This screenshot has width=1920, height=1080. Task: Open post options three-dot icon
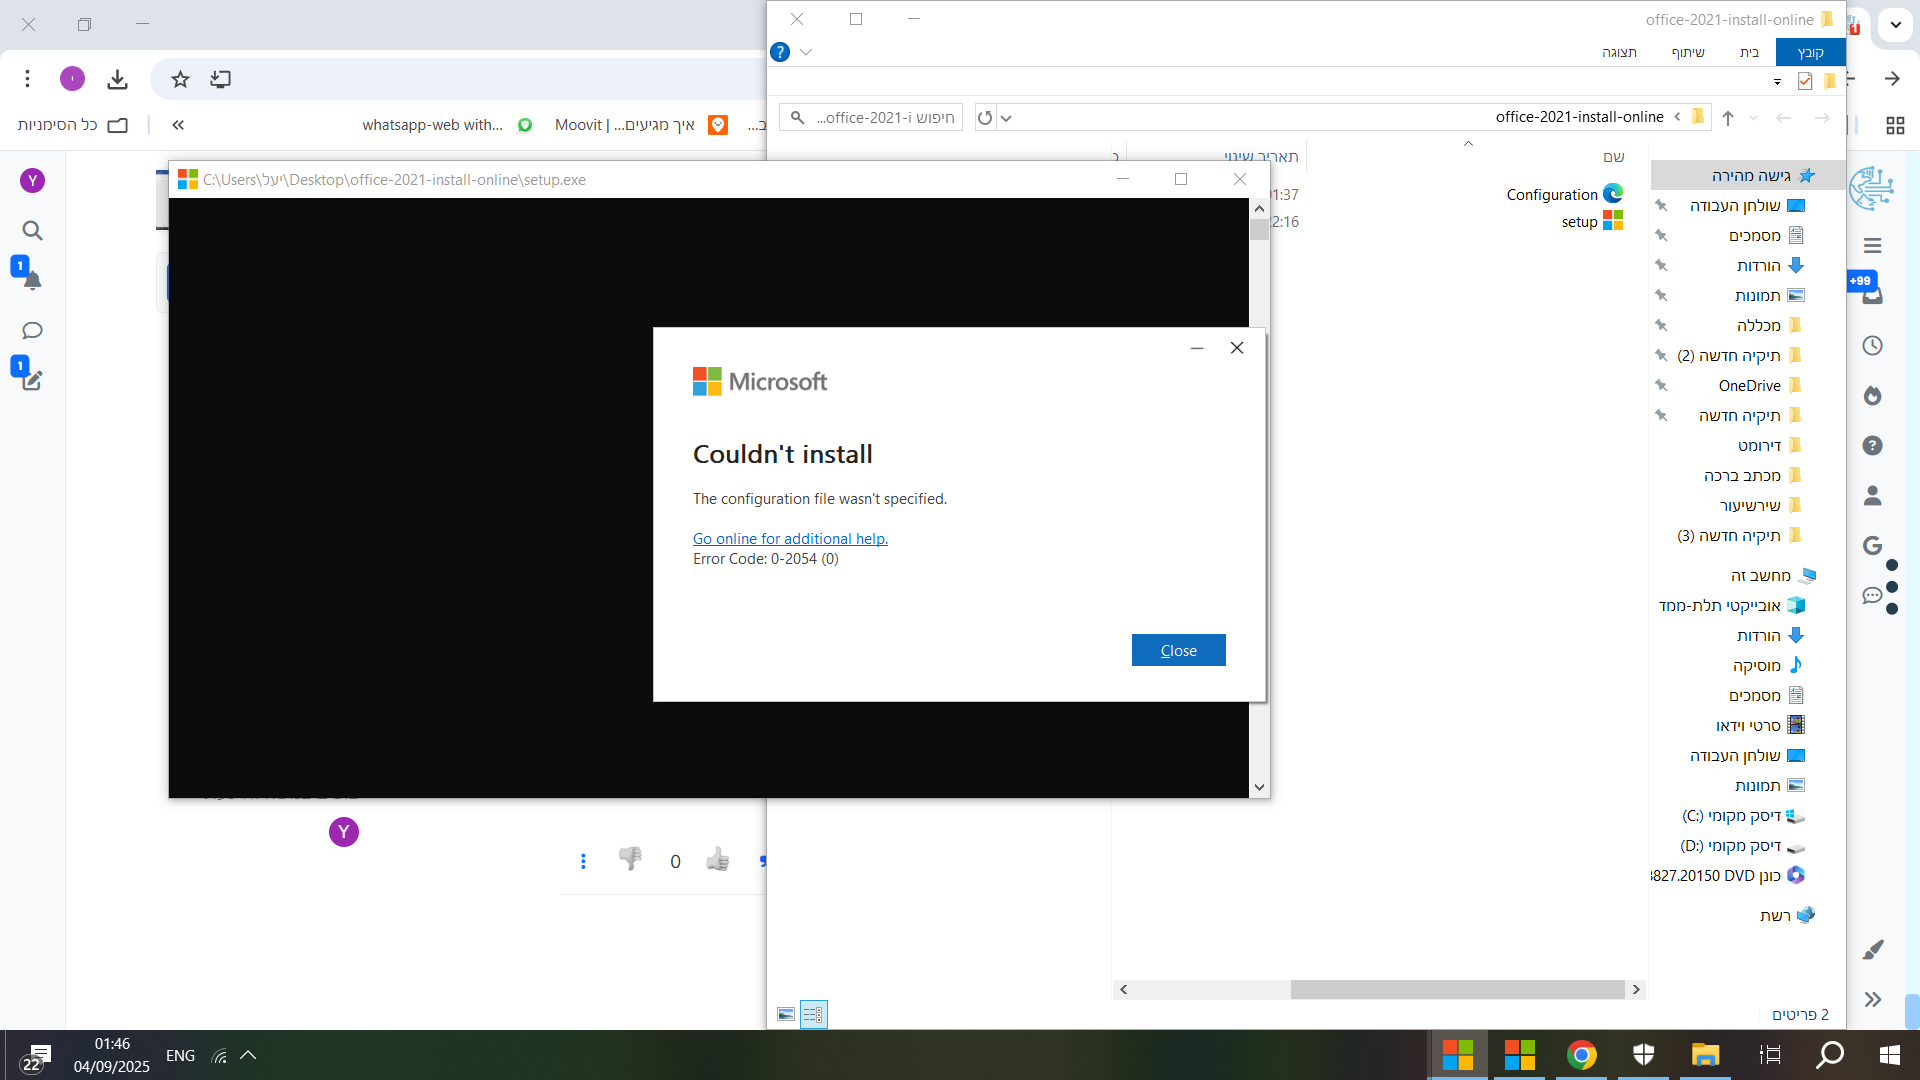pyautogui.click(x=583, y=861)
